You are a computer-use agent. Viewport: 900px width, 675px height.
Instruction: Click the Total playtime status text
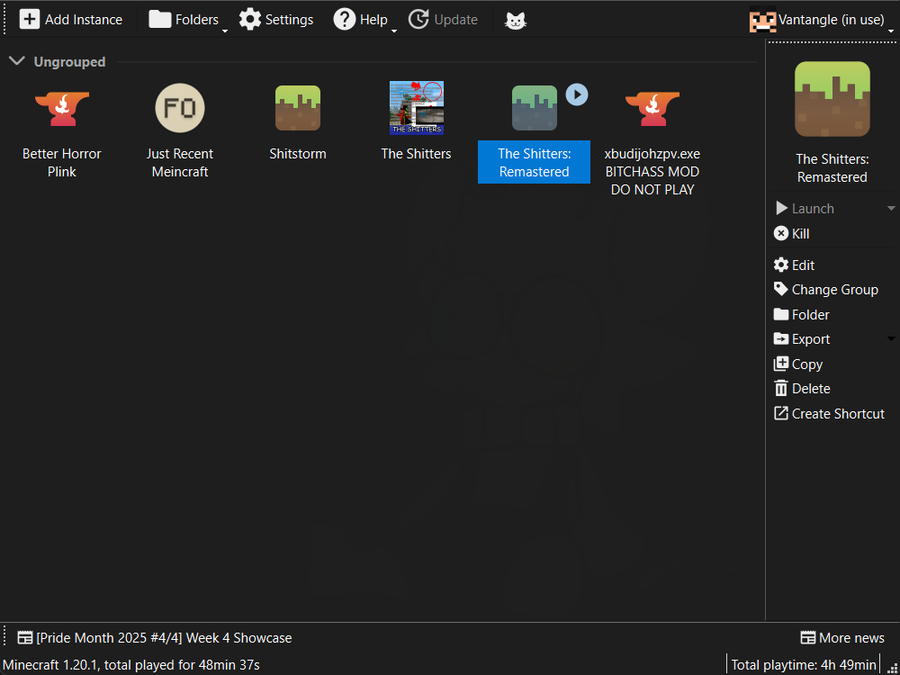[x=804, y=665]
